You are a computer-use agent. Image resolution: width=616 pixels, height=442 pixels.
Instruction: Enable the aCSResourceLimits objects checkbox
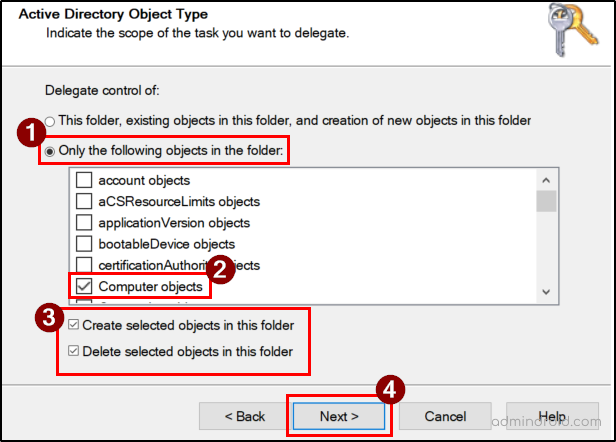(x=84, y=202)
